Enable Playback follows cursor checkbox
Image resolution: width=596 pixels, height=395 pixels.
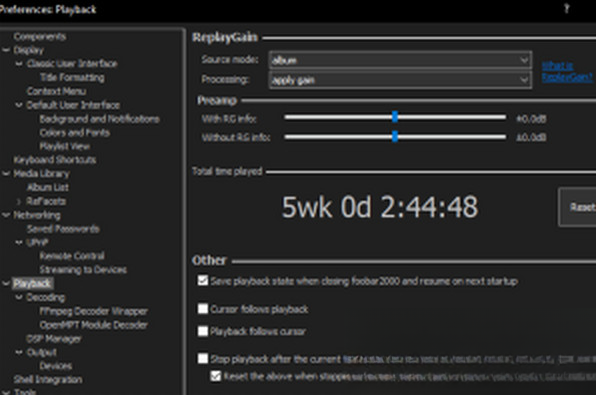[x=203, y=331]
